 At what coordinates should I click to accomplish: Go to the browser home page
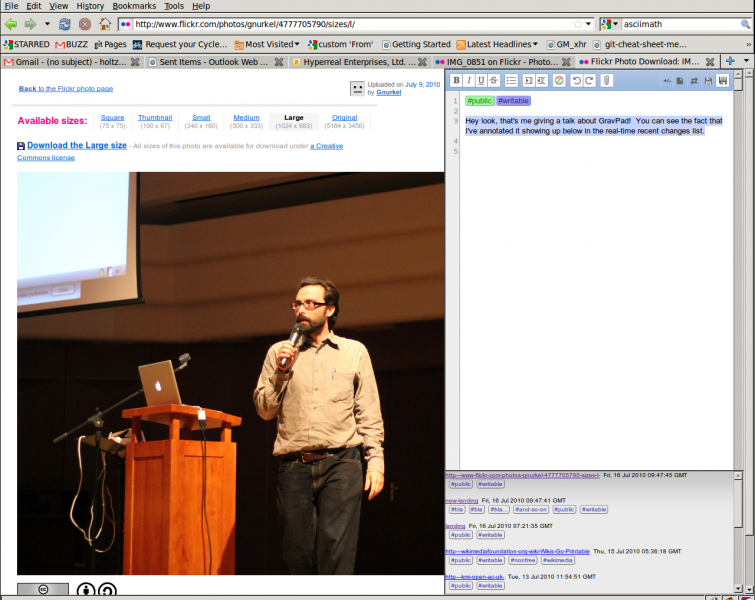pyautogui.click(x=105, y=24)
